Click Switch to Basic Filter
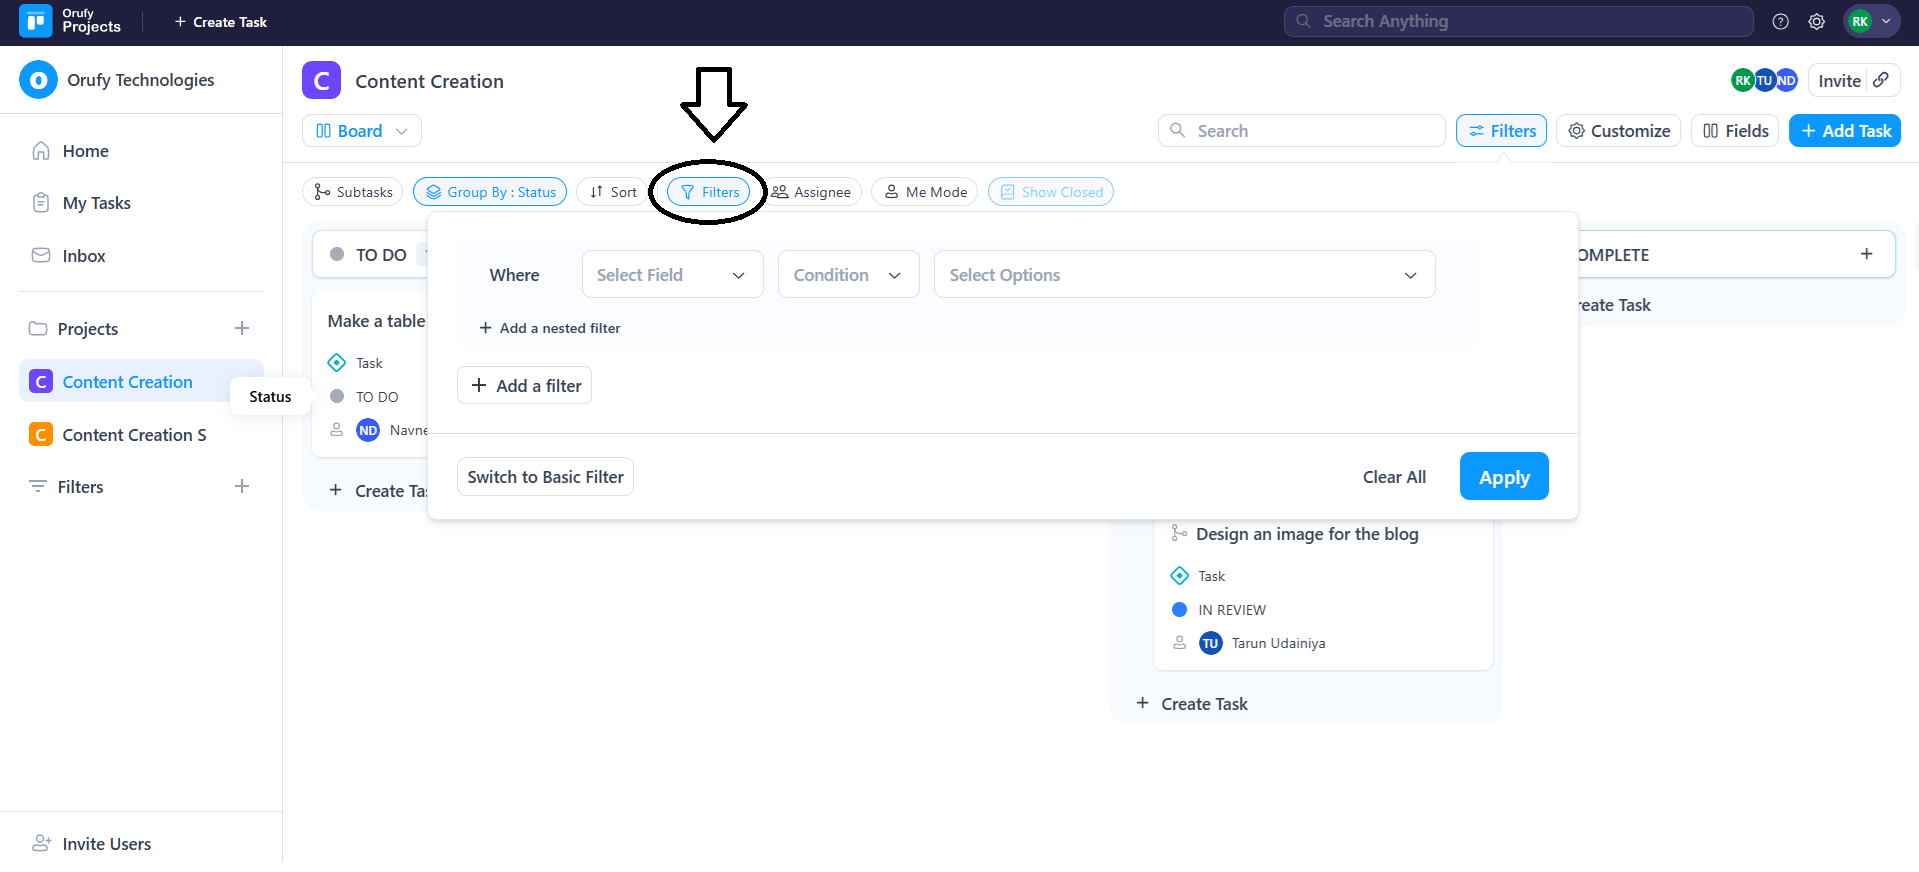Viewport: 1919px width, 872px height. [545, 477]
